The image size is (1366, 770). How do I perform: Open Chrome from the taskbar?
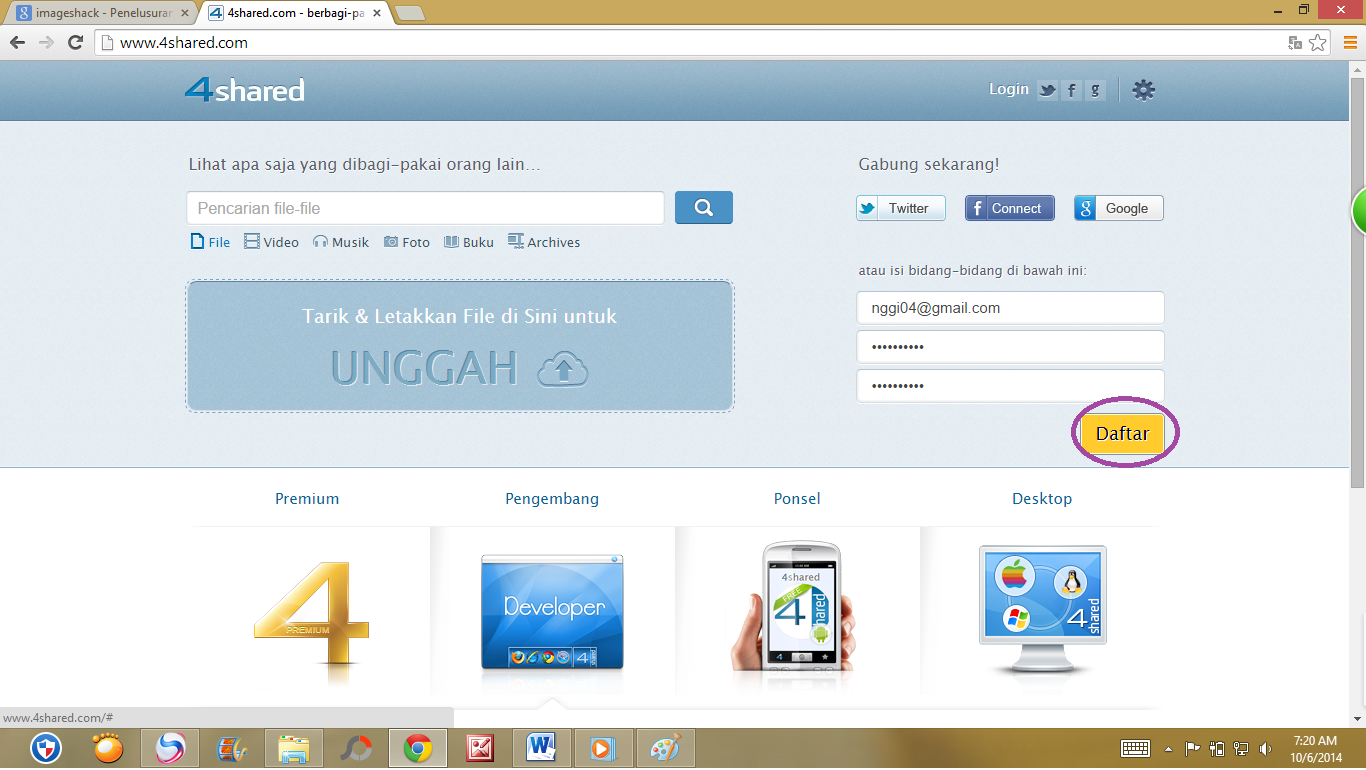tap(417, 748)
